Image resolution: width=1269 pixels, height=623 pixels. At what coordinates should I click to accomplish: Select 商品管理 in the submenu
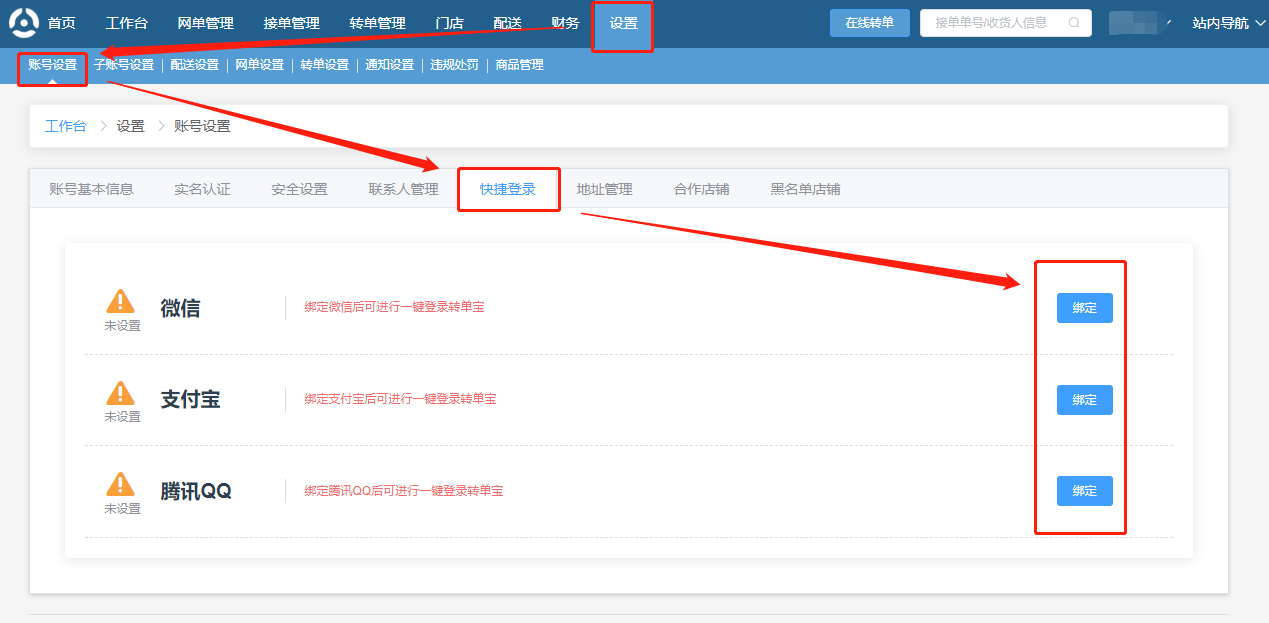tap(520, 65)
